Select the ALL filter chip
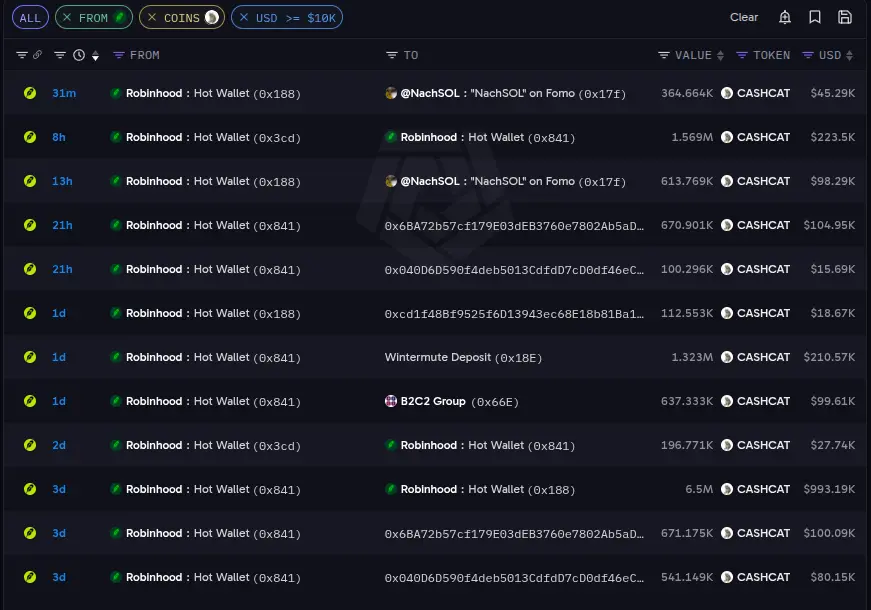 30,18
